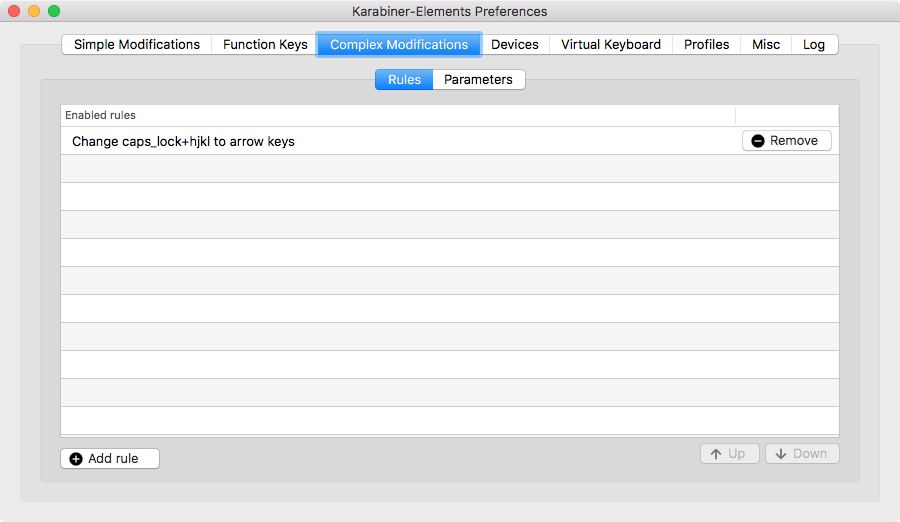Click the Karabiner-Elements Preferences window title
The height and width of the screenshot is (522, 900).
click(x=450, y=11)
